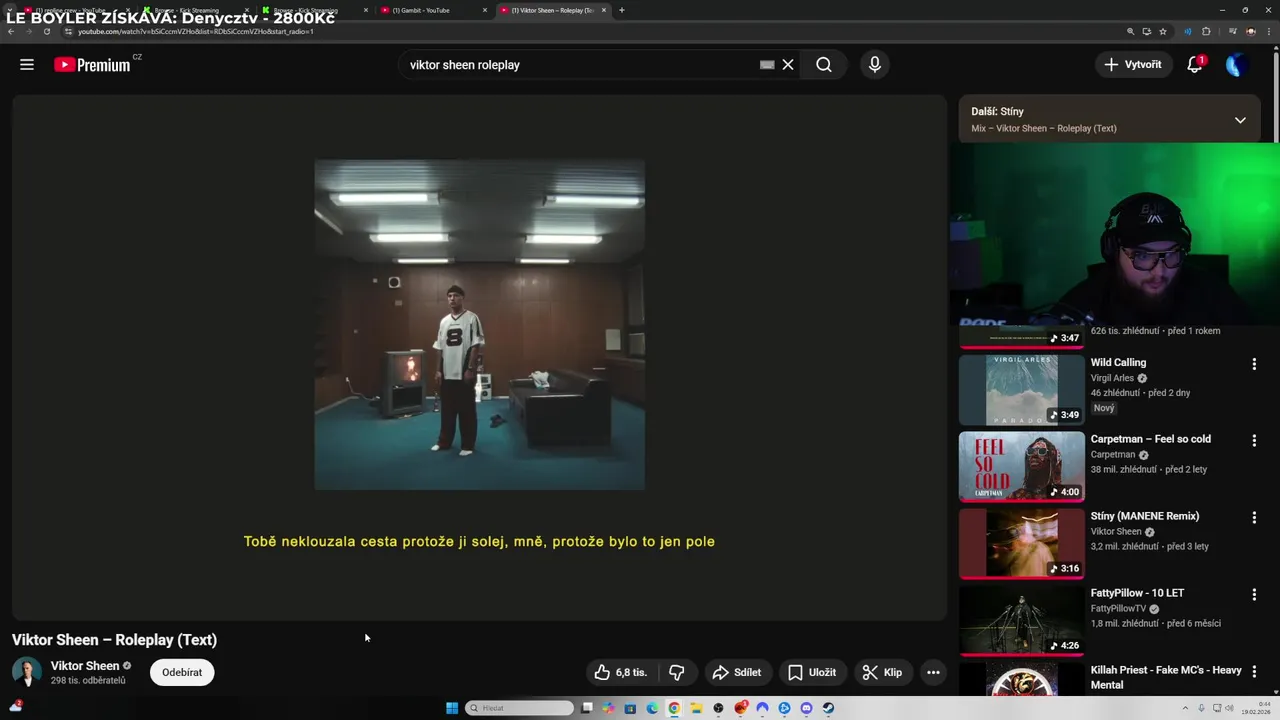Open options menu for FattyPillow - 10 LET

(1254, 595)
